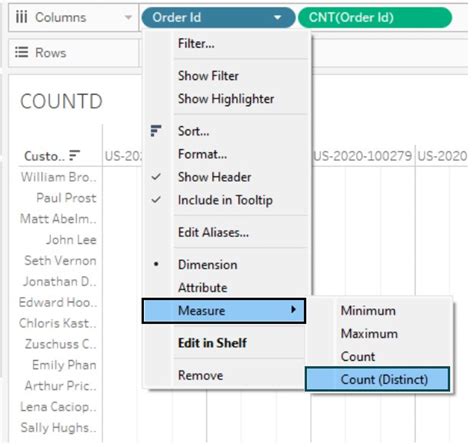Click customer row Zuschuss C..
Viewport: 474px width, 447px height.
click(x=61, y=344)
